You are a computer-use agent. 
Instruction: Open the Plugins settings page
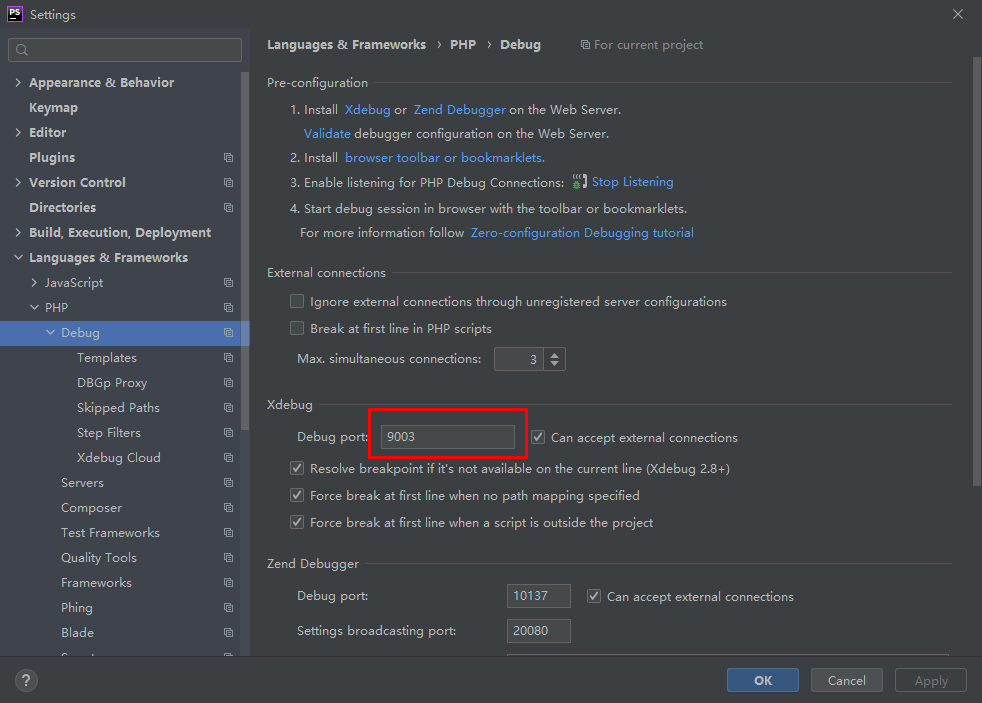coord(52,158)
